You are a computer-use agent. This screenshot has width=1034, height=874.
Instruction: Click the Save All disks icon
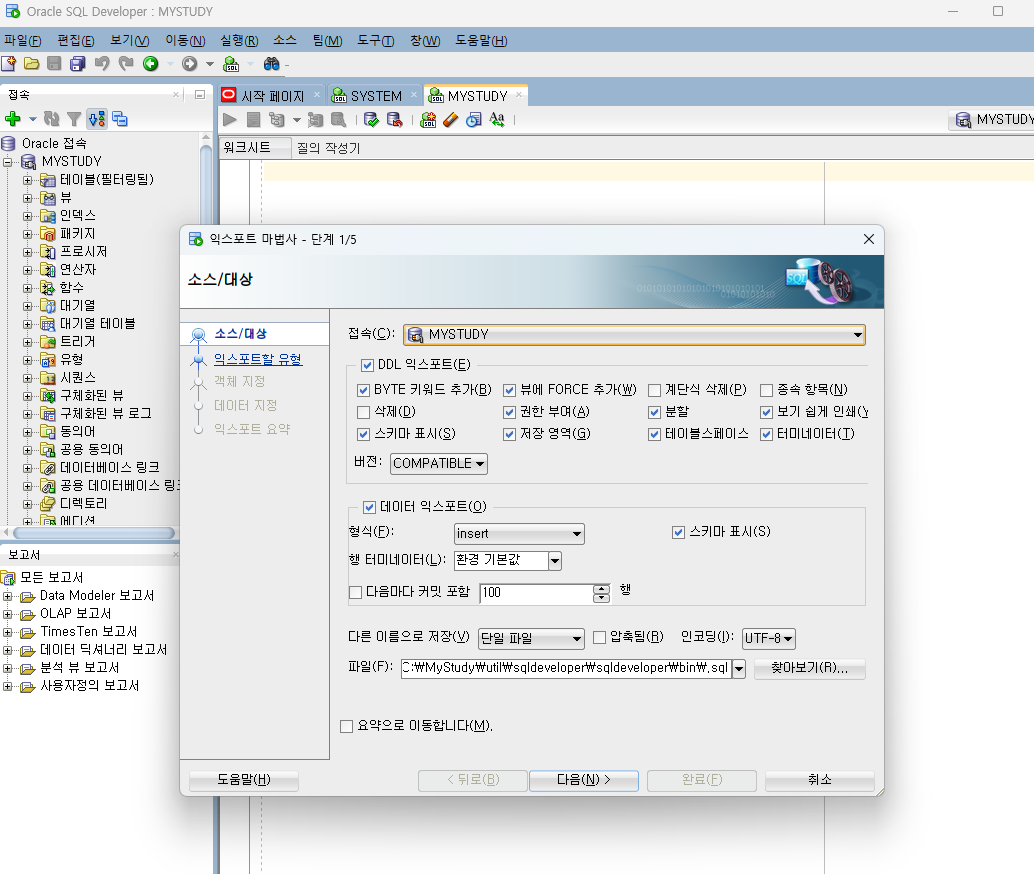[77, 63]
